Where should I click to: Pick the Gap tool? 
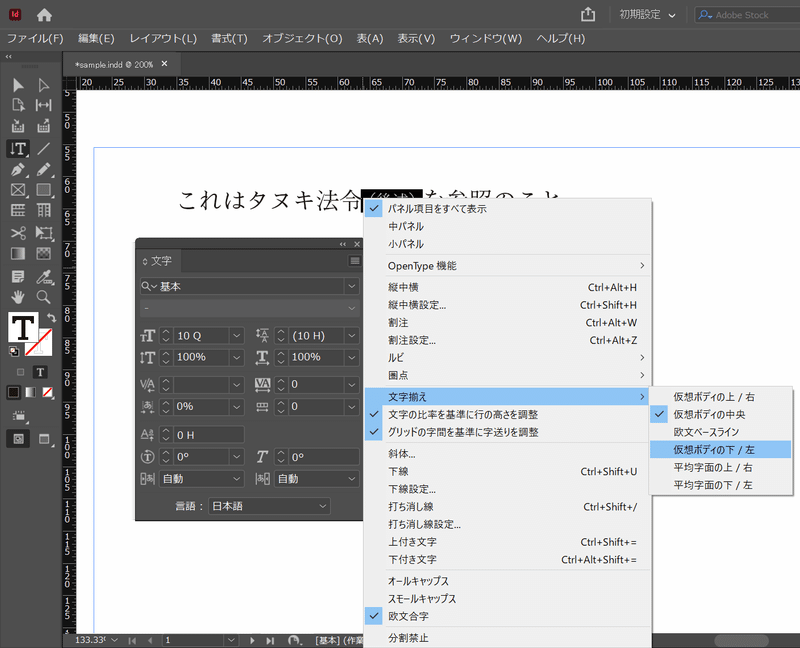43,106
